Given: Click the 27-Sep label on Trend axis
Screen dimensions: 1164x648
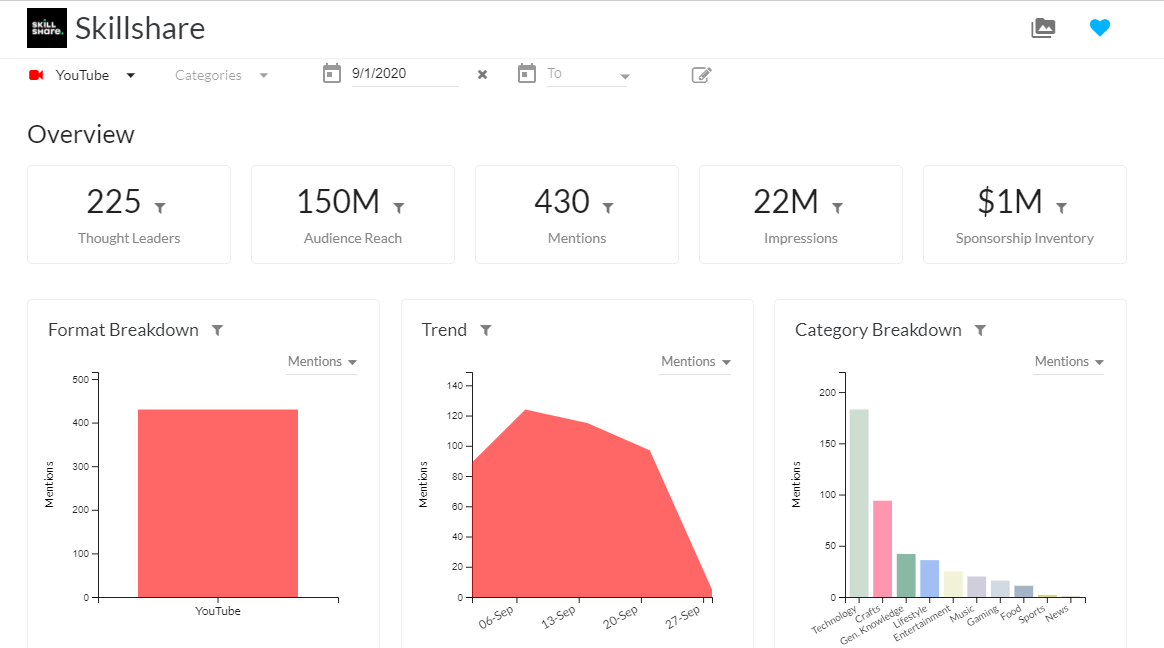Looking at the screenshot, I should coord(682,618).
